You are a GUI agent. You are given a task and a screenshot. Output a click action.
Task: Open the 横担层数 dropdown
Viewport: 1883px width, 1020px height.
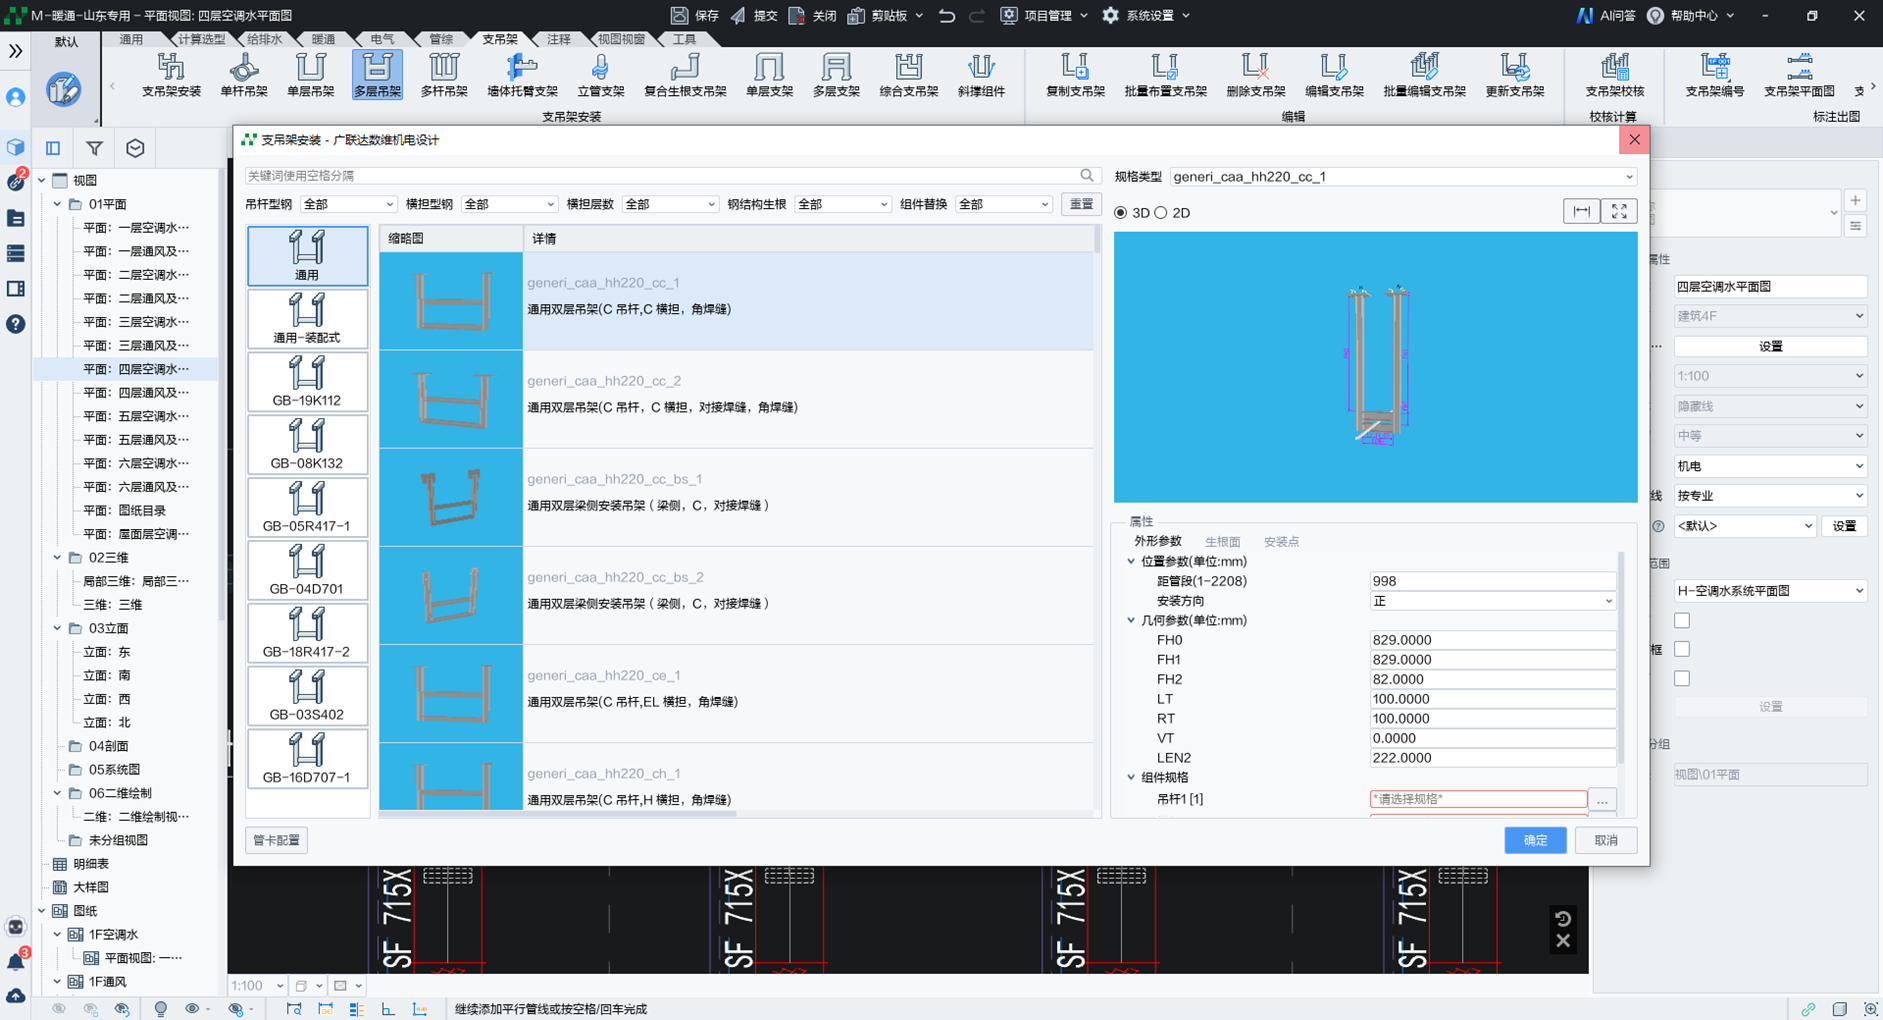670,204
